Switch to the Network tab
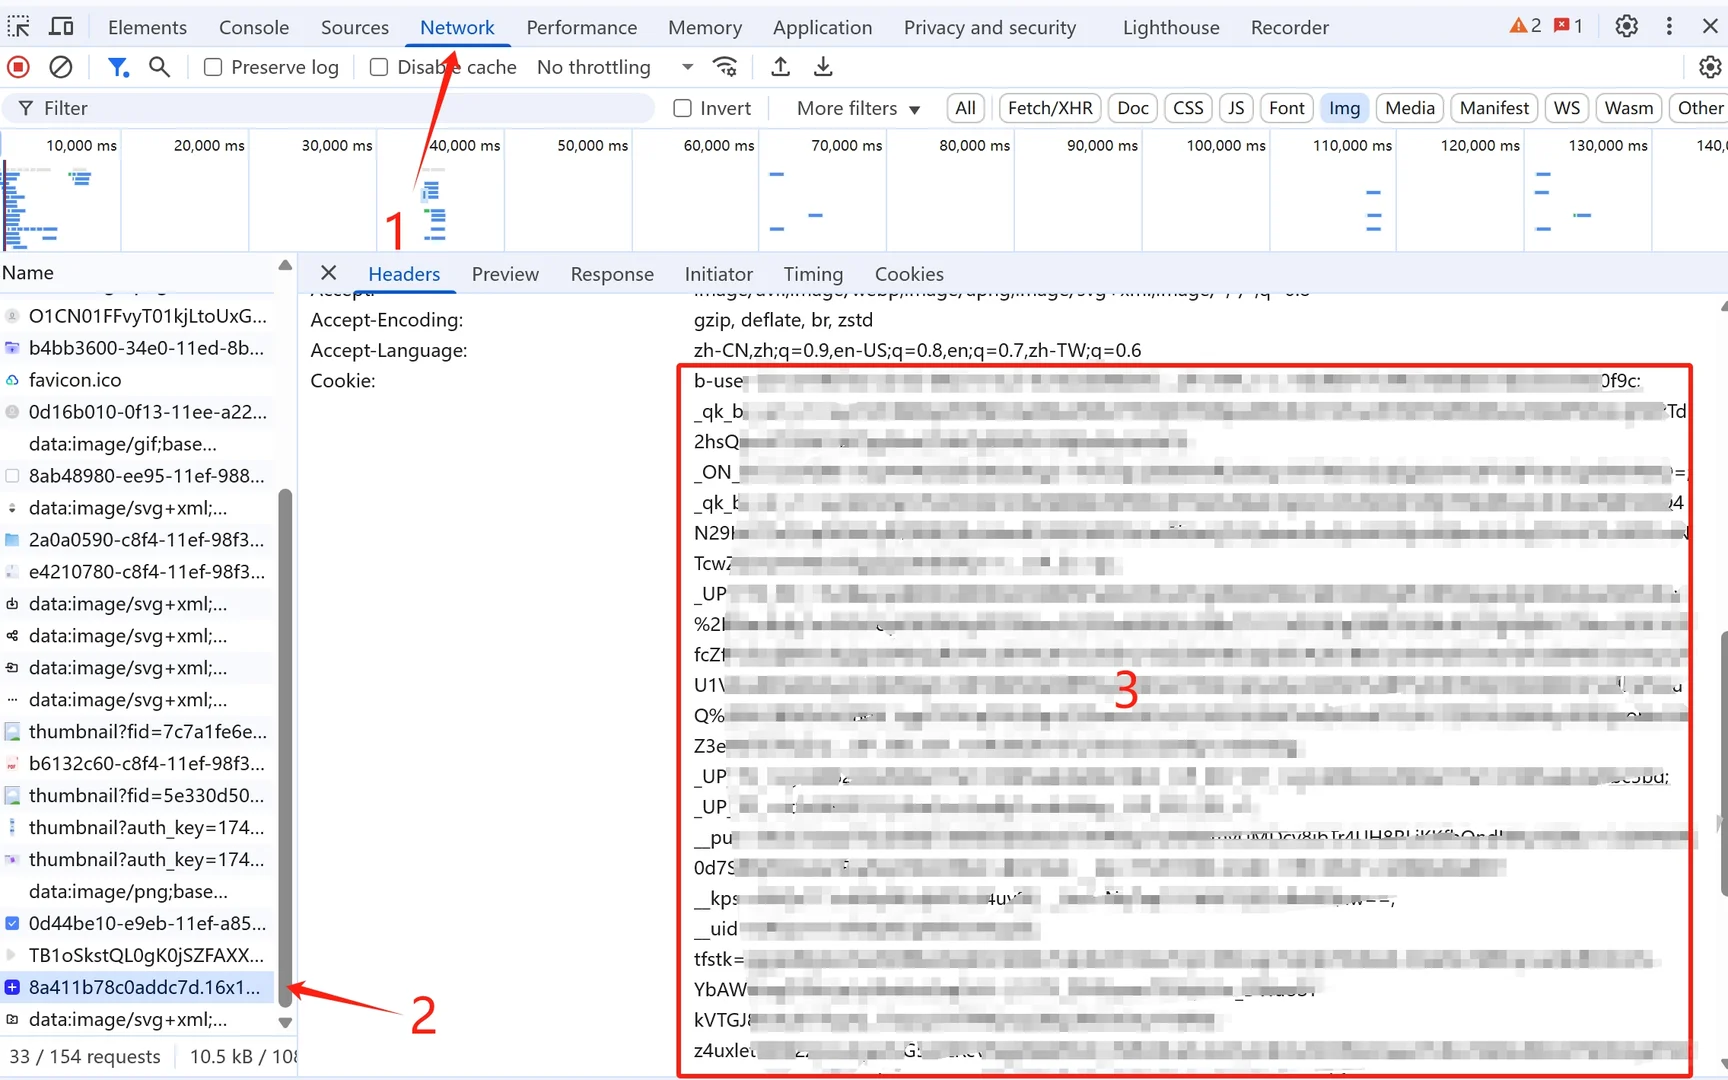1728x1080 pixels. (x=457, y=27)
